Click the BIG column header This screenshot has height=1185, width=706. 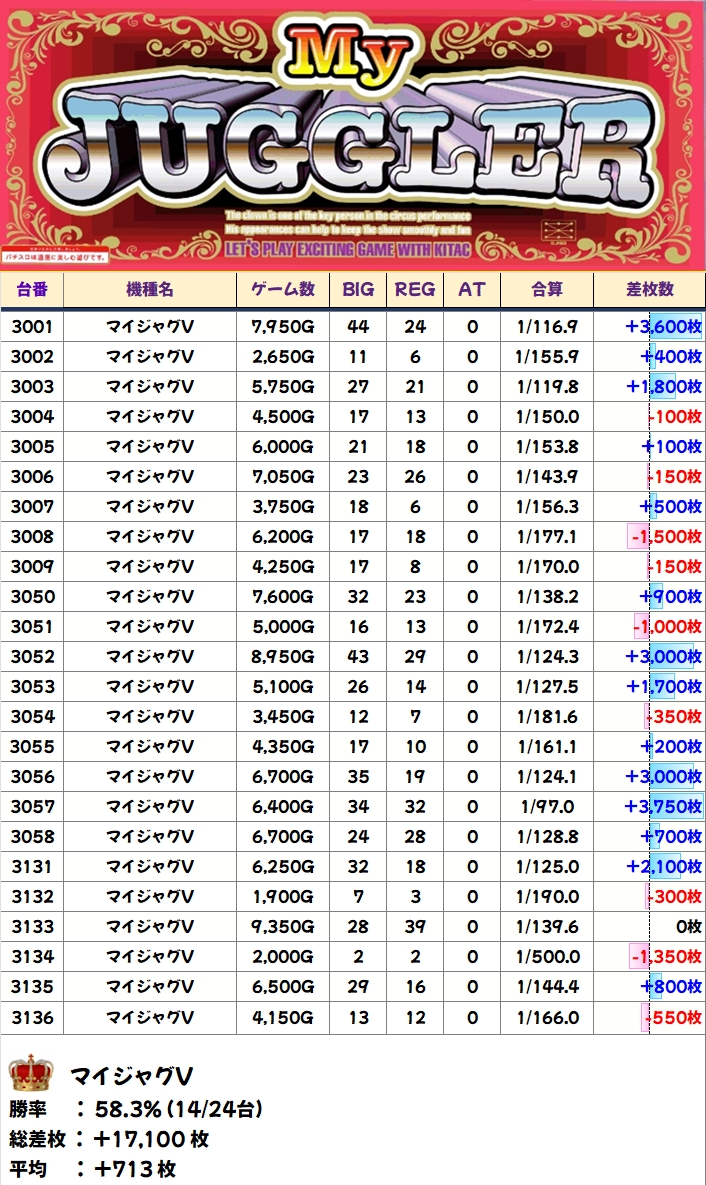click(358, 289)
